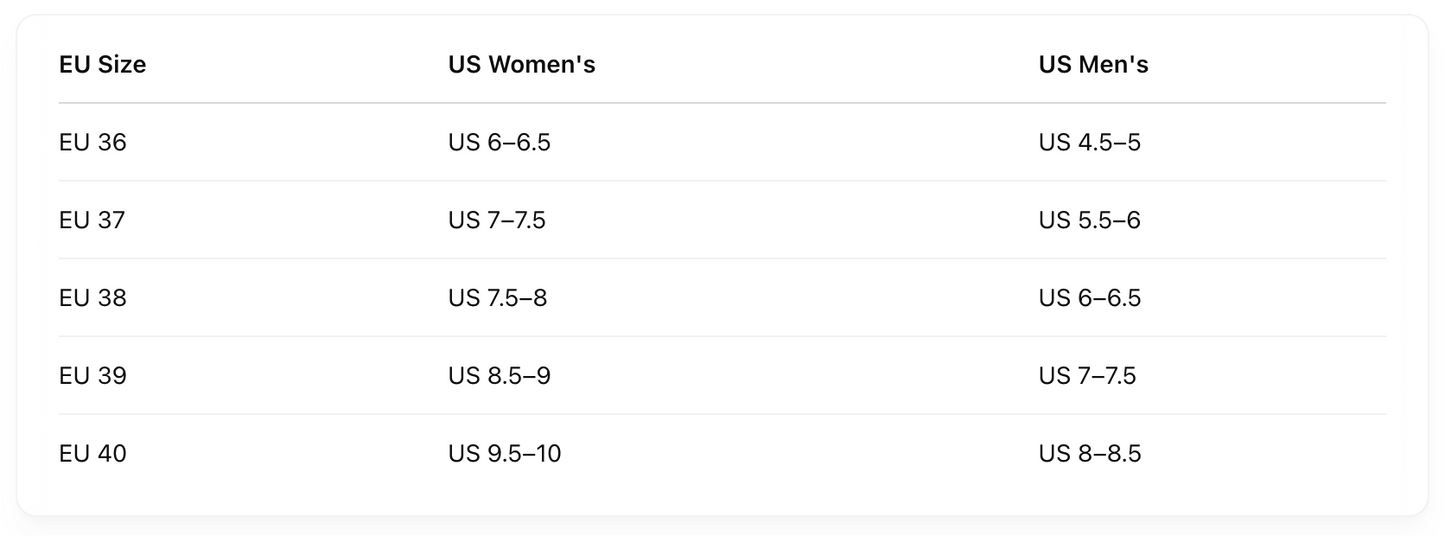Click women's US 6–6.5 in EU 36 row

click(499, 143)
